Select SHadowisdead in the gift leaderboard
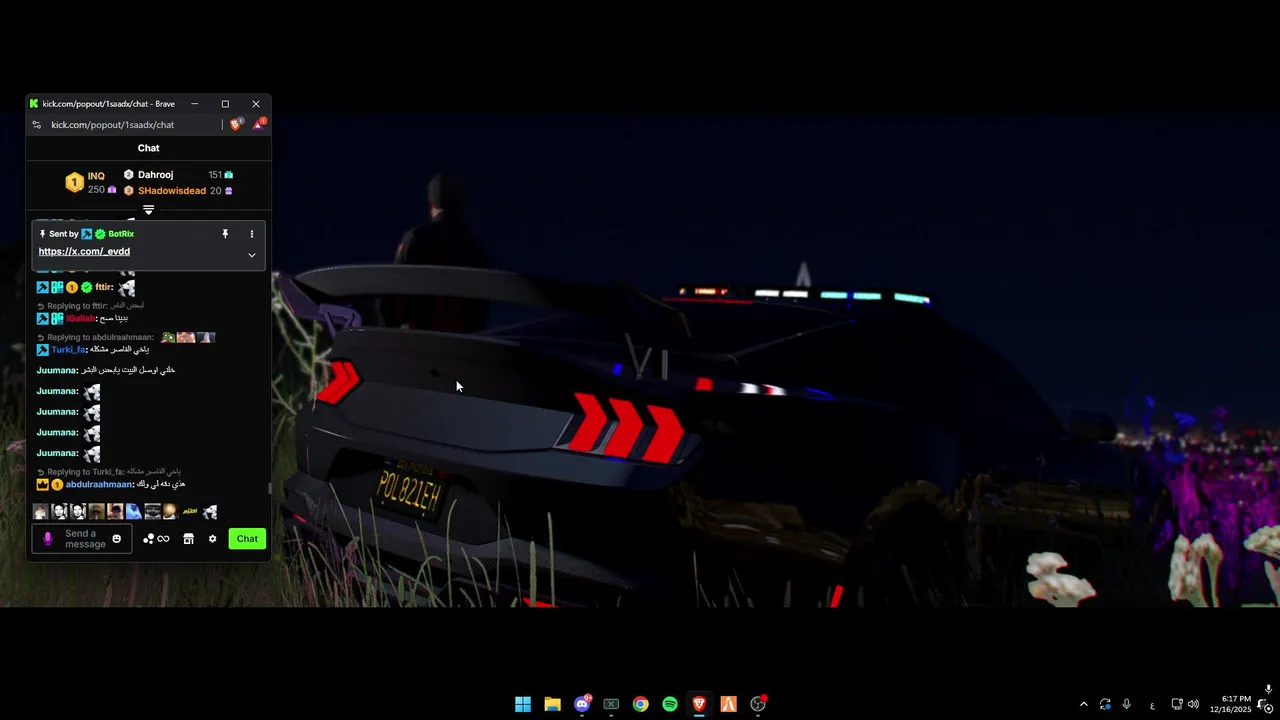1280x720 pixels. point(172,191)
